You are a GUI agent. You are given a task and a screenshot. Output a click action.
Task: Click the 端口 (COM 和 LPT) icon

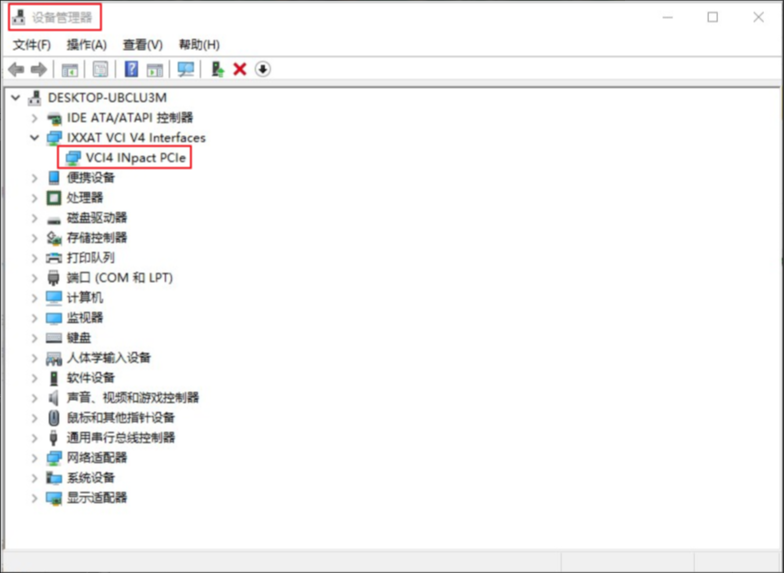coord(54,278)
